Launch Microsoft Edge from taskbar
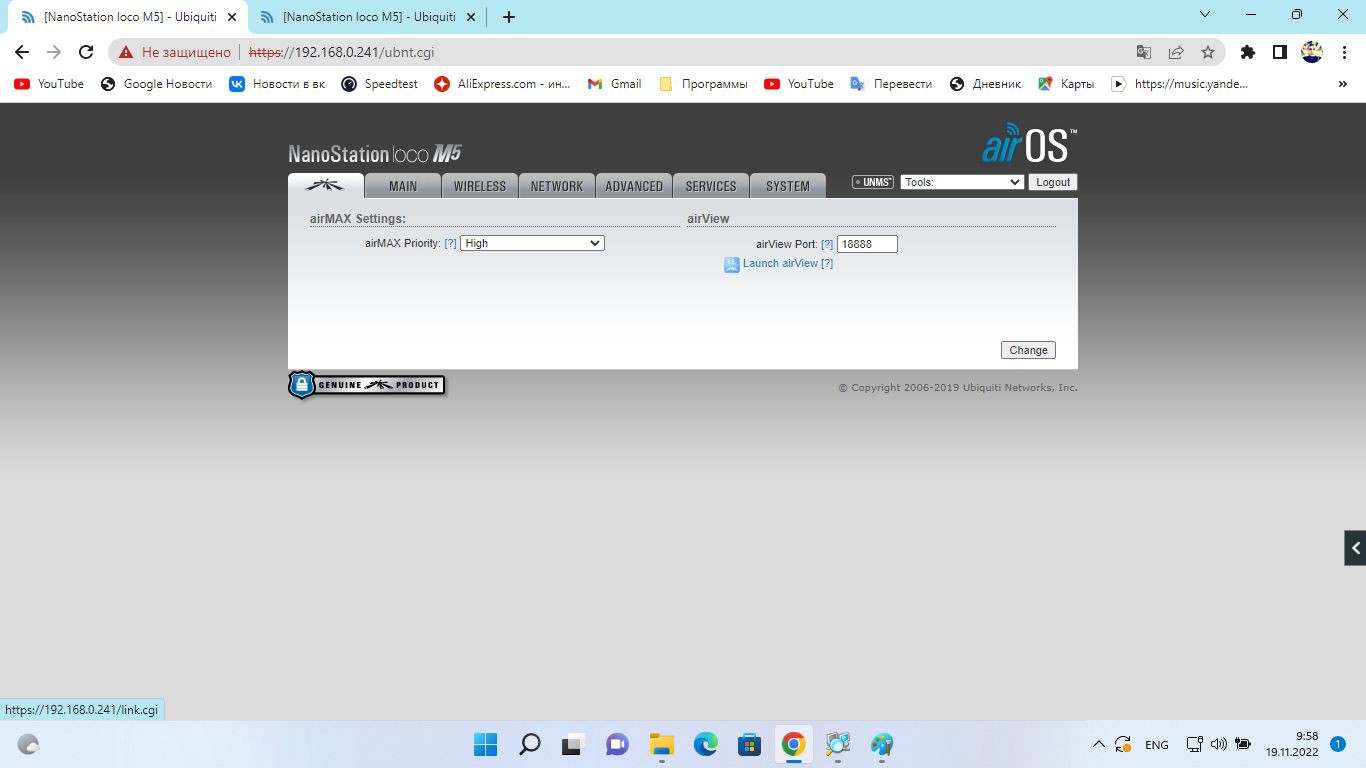1366x768 pixels. click(x=705, y=744)
